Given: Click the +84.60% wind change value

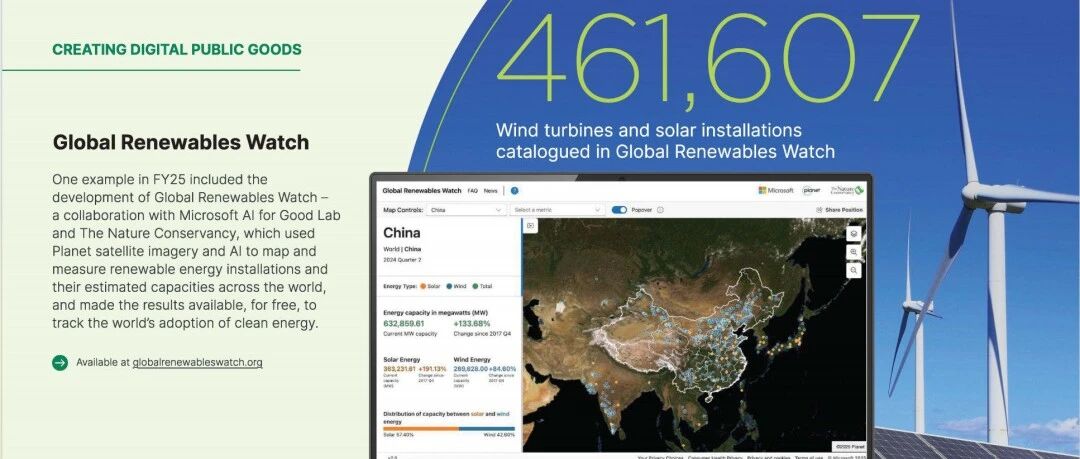Looking at the screenshot, I should 502,369.
